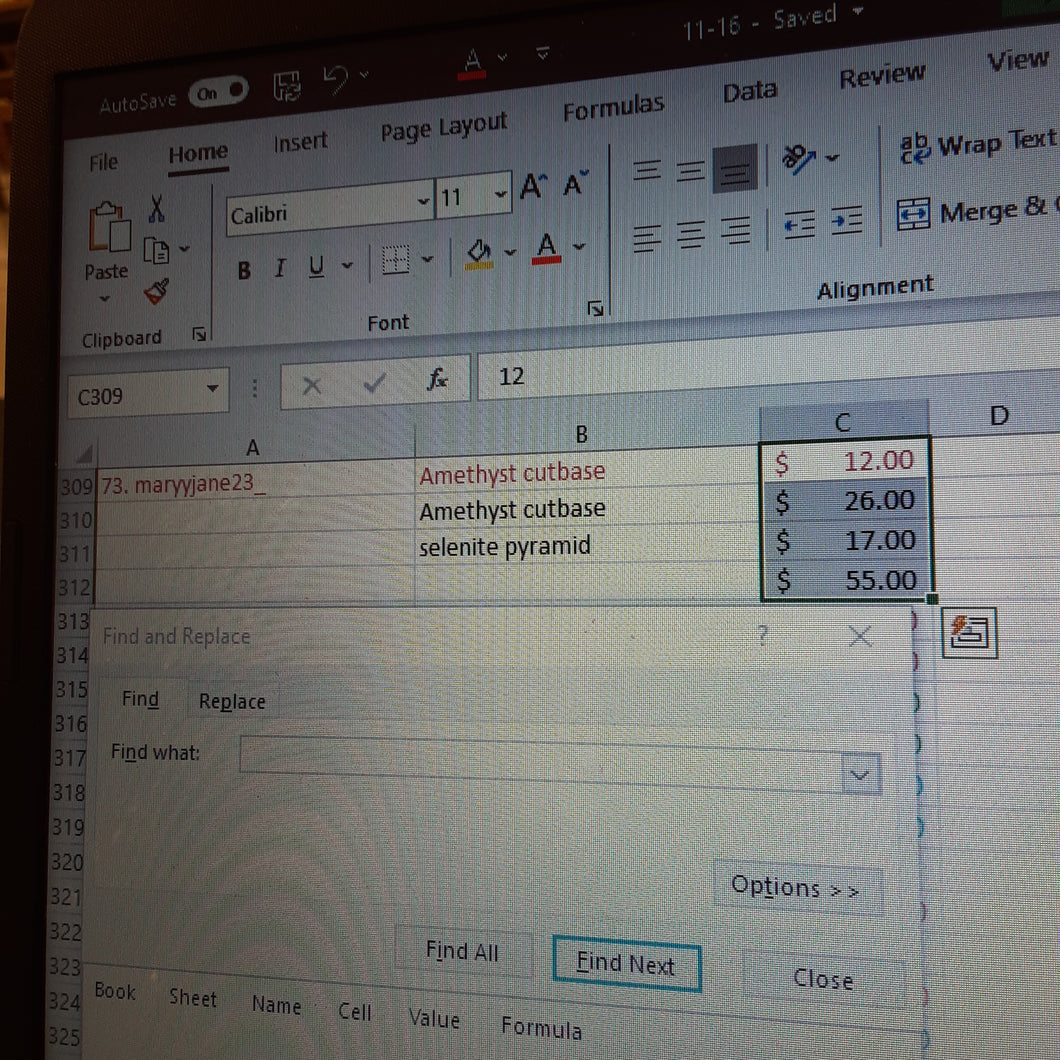This screenshot has width=1060, height=1060.
Task: Open the Borders dropdown arrow
Action: (x=427, y=258)
